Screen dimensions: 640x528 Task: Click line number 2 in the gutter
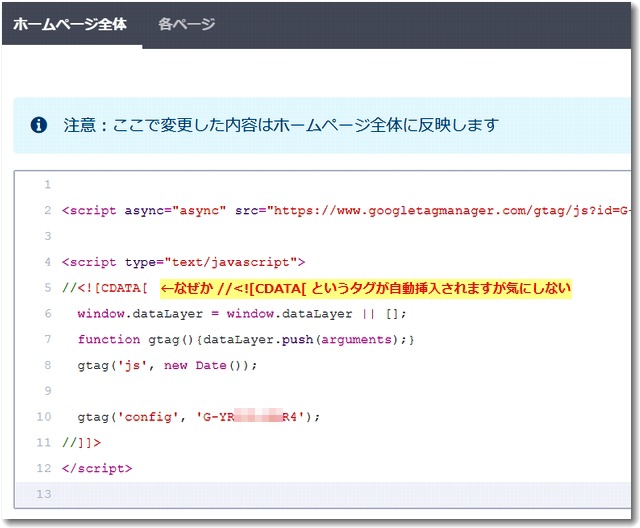point(48,211)
